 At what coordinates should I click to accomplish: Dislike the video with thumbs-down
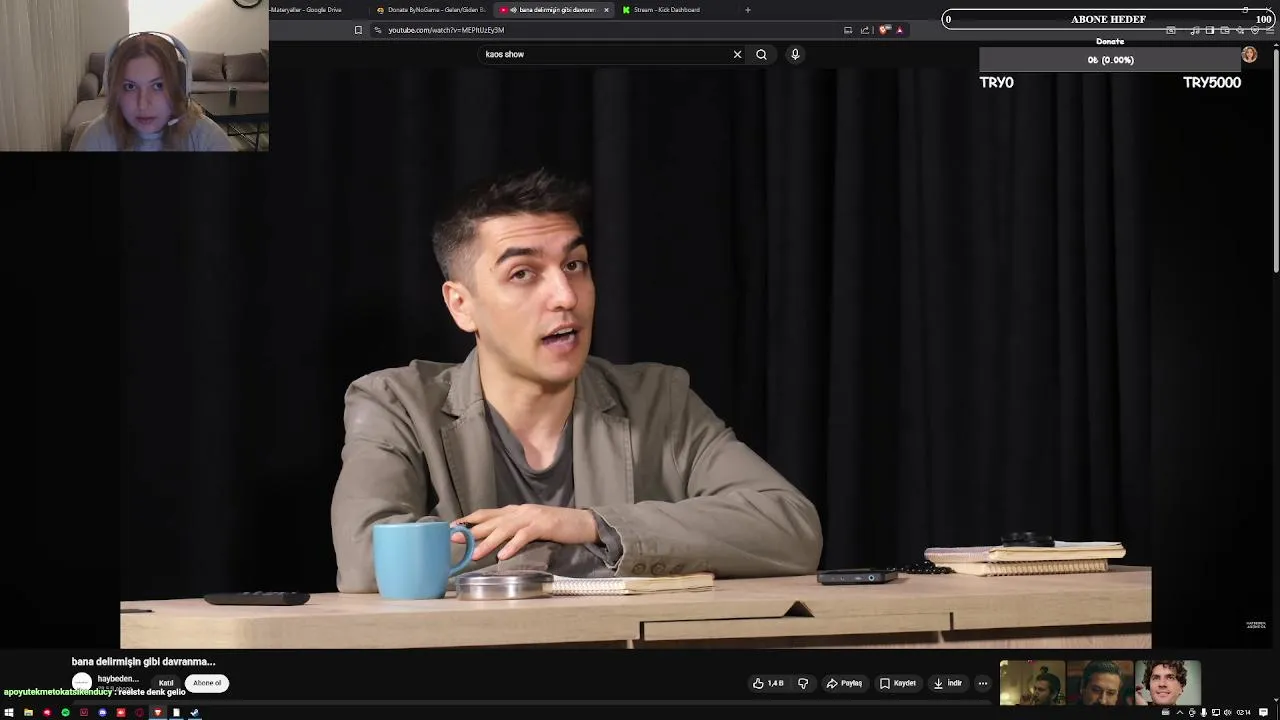pyautogui.click(x=802, y=683)
